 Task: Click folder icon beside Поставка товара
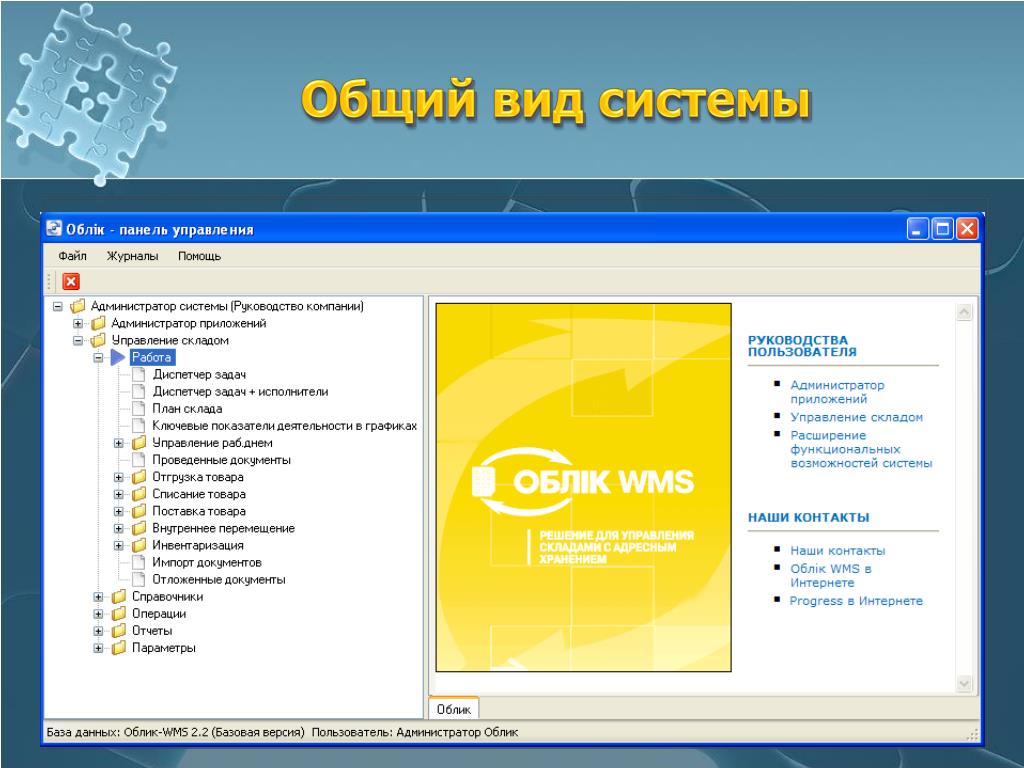pos(138,511)
